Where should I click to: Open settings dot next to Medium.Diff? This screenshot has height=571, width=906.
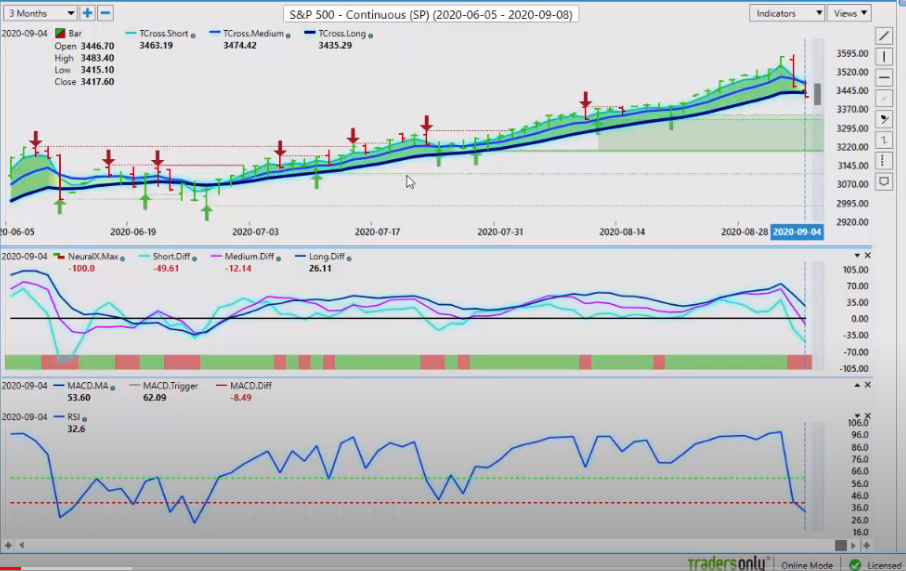tap(279, 258)
